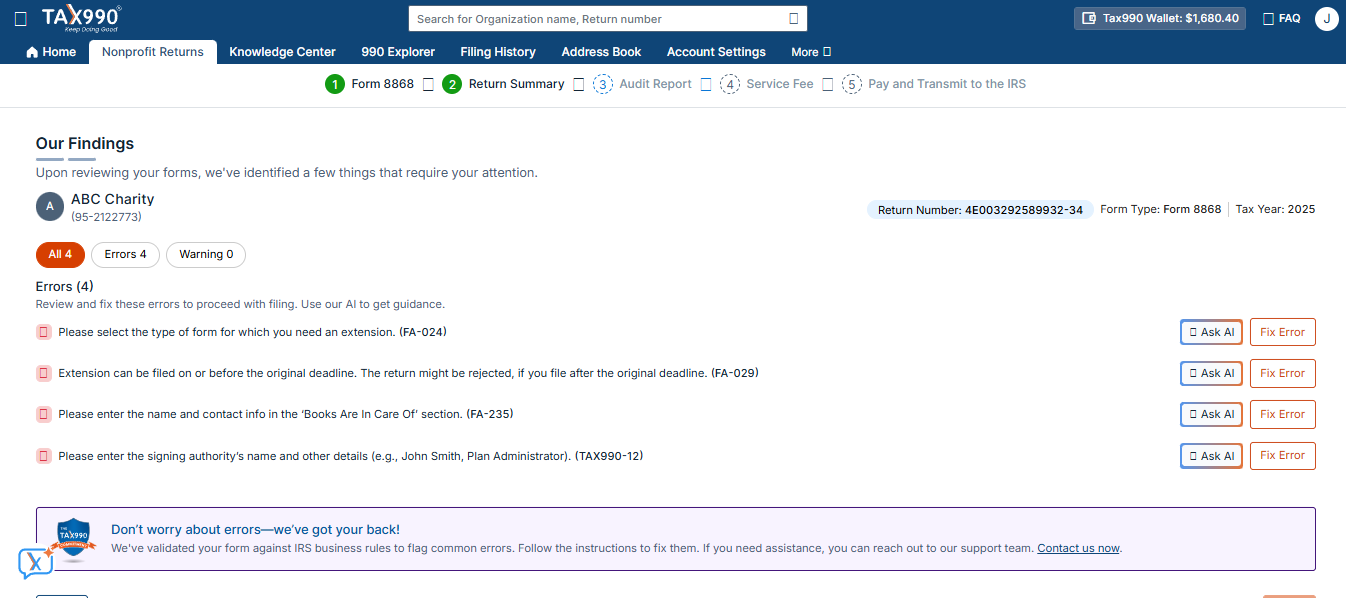This screenshot has width=1346, height=598.
Task: Go to step 2 Return Summary
Action: 503,84
